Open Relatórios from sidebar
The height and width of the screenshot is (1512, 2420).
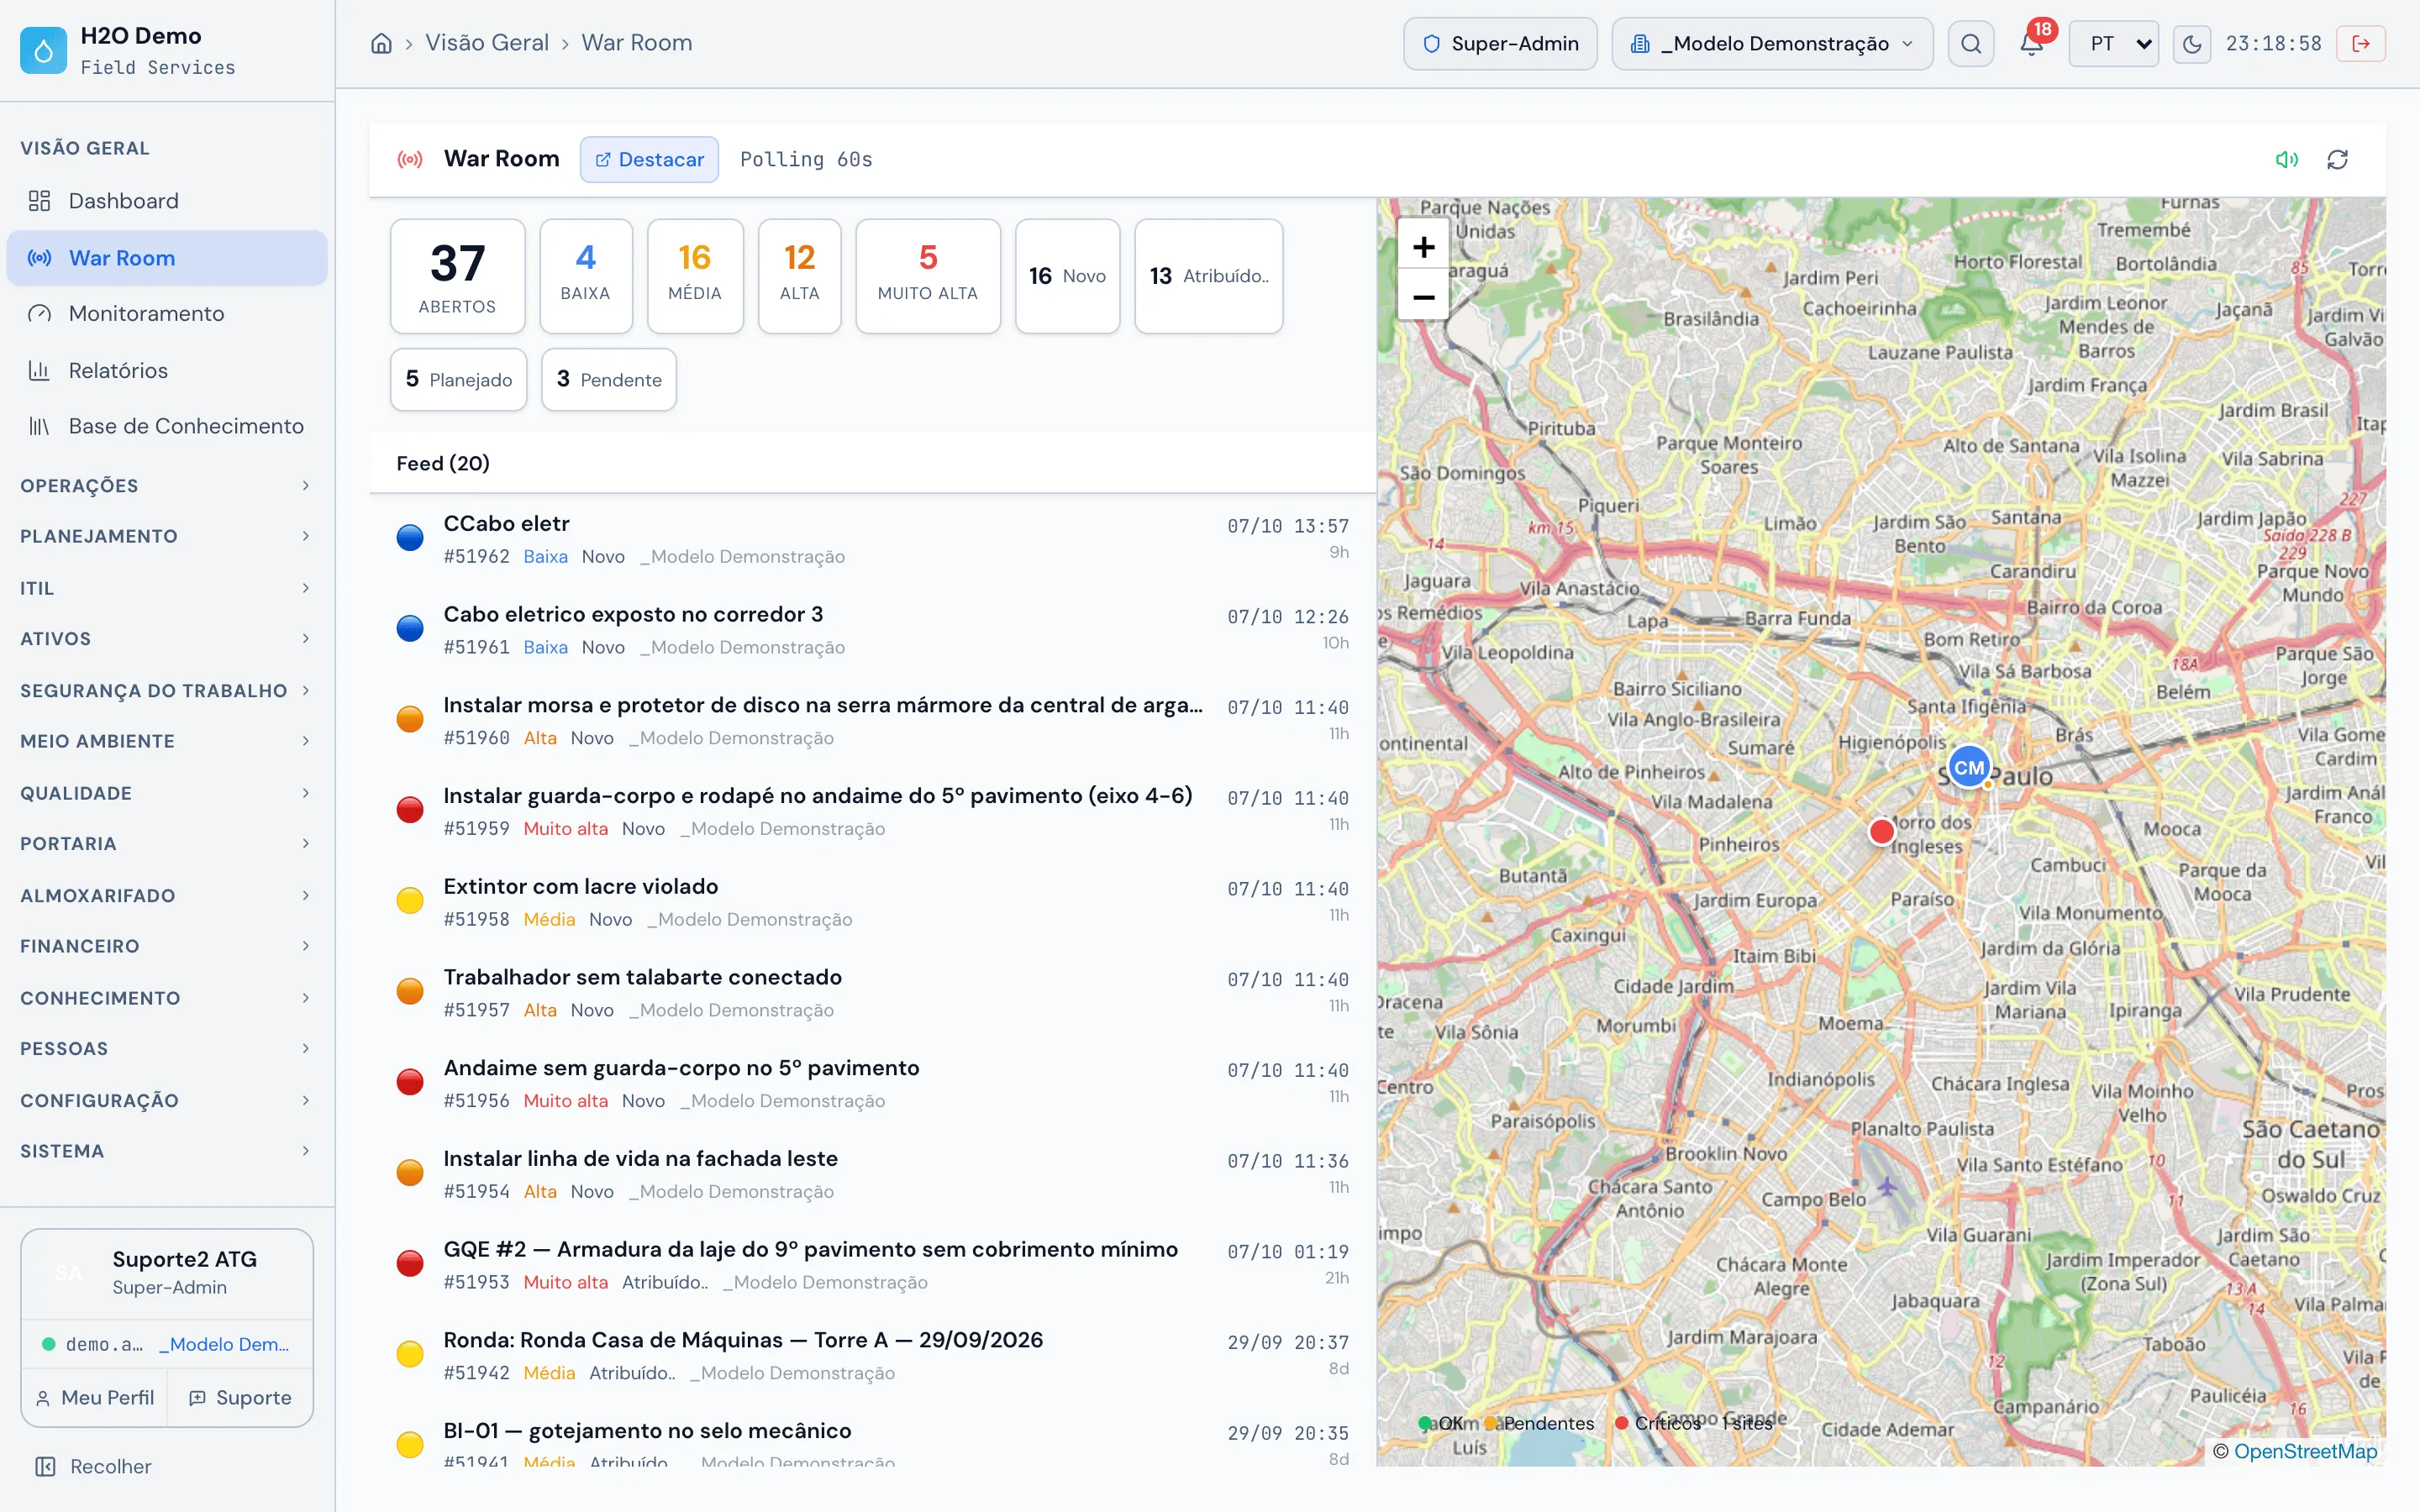(167, 370)
